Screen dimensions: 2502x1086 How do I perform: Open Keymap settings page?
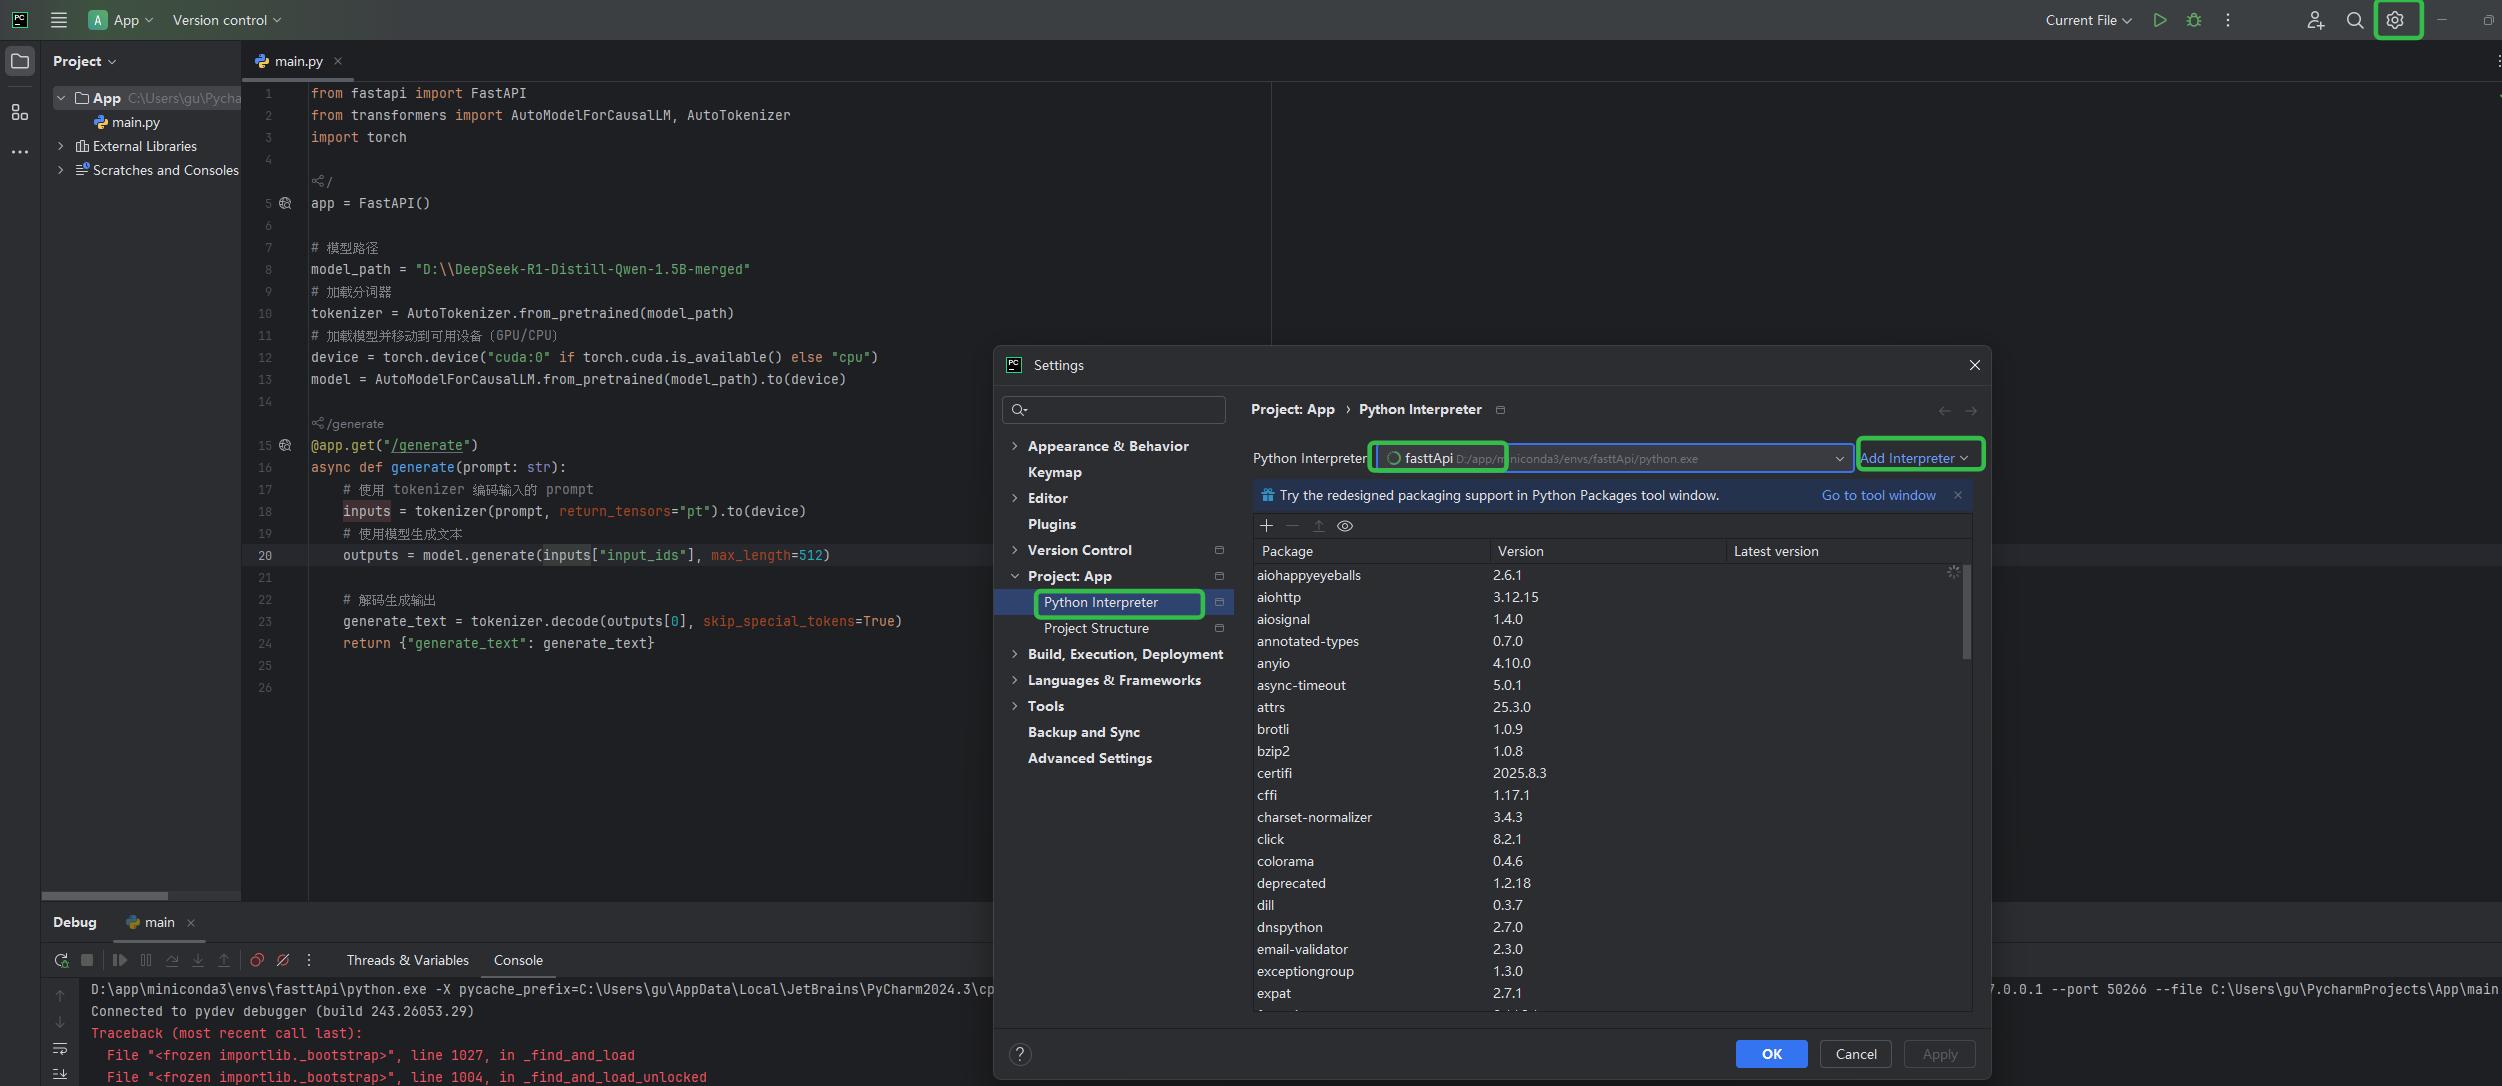[x=1055, y=472]
